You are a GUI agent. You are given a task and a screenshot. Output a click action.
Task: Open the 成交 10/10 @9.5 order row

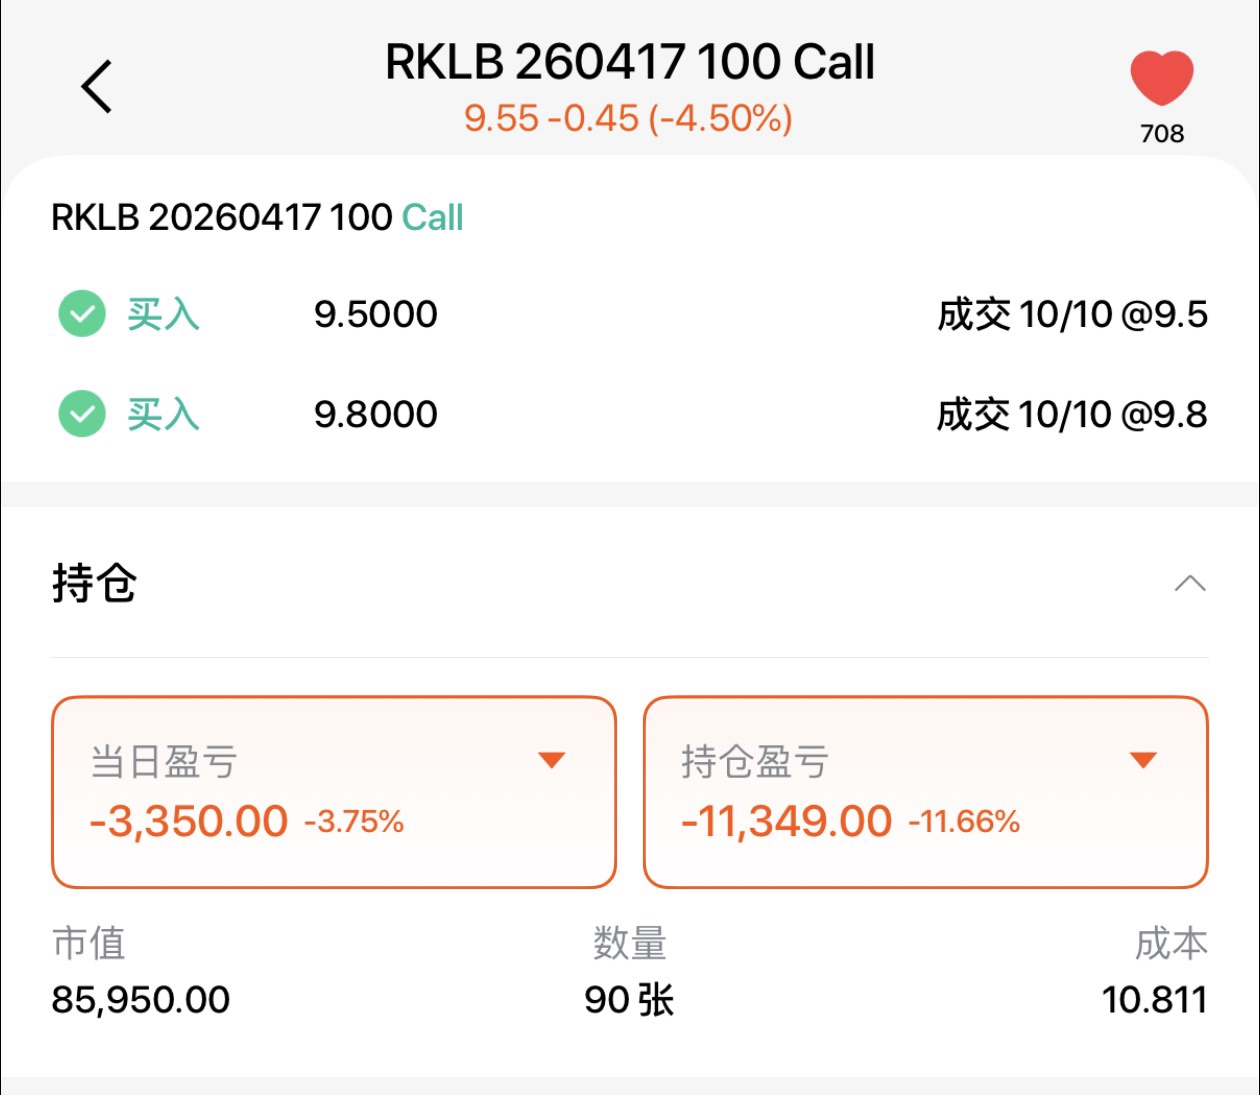[x=630, y=314]
